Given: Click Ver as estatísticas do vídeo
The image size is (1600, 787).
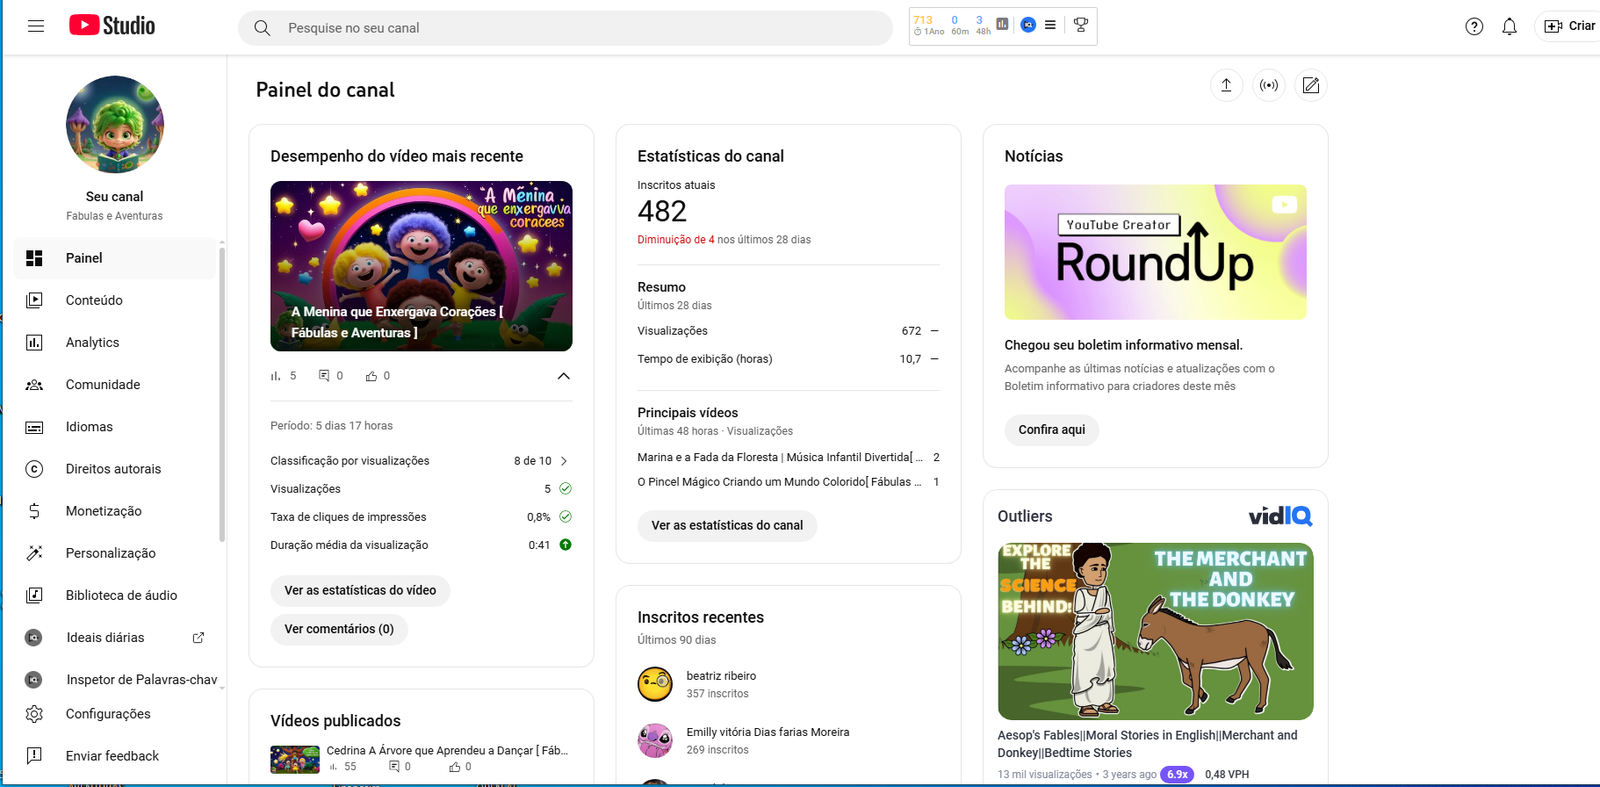Looking at the screenshot, I should tap(360, 591).
